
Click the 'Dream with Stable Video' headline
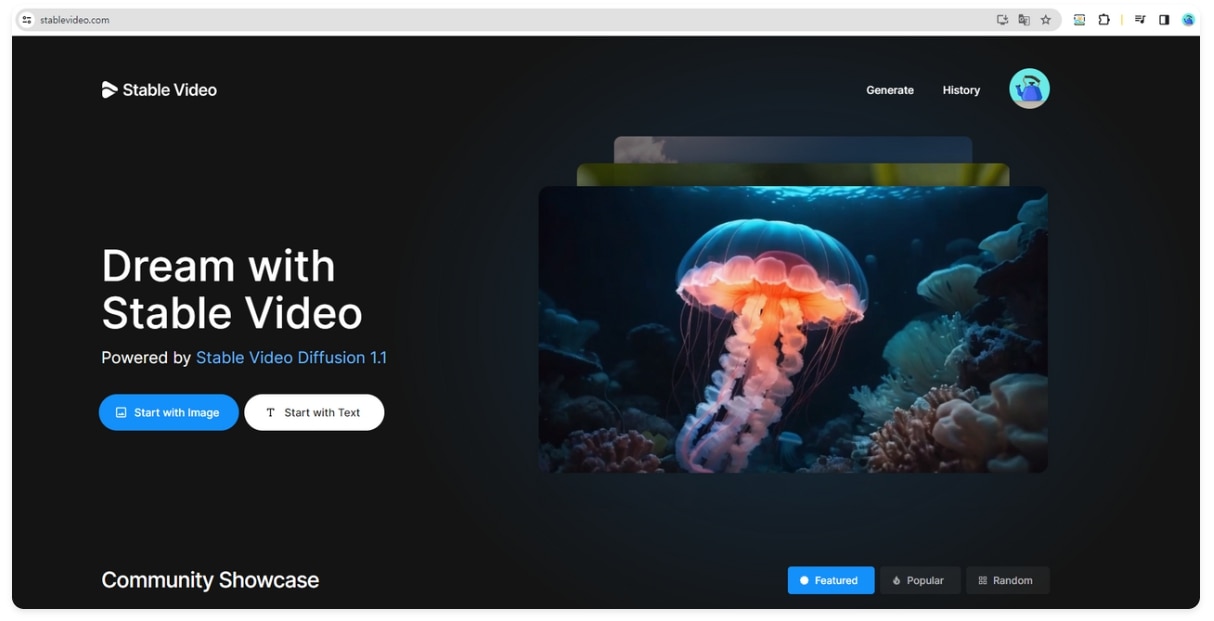click(232, 289)
